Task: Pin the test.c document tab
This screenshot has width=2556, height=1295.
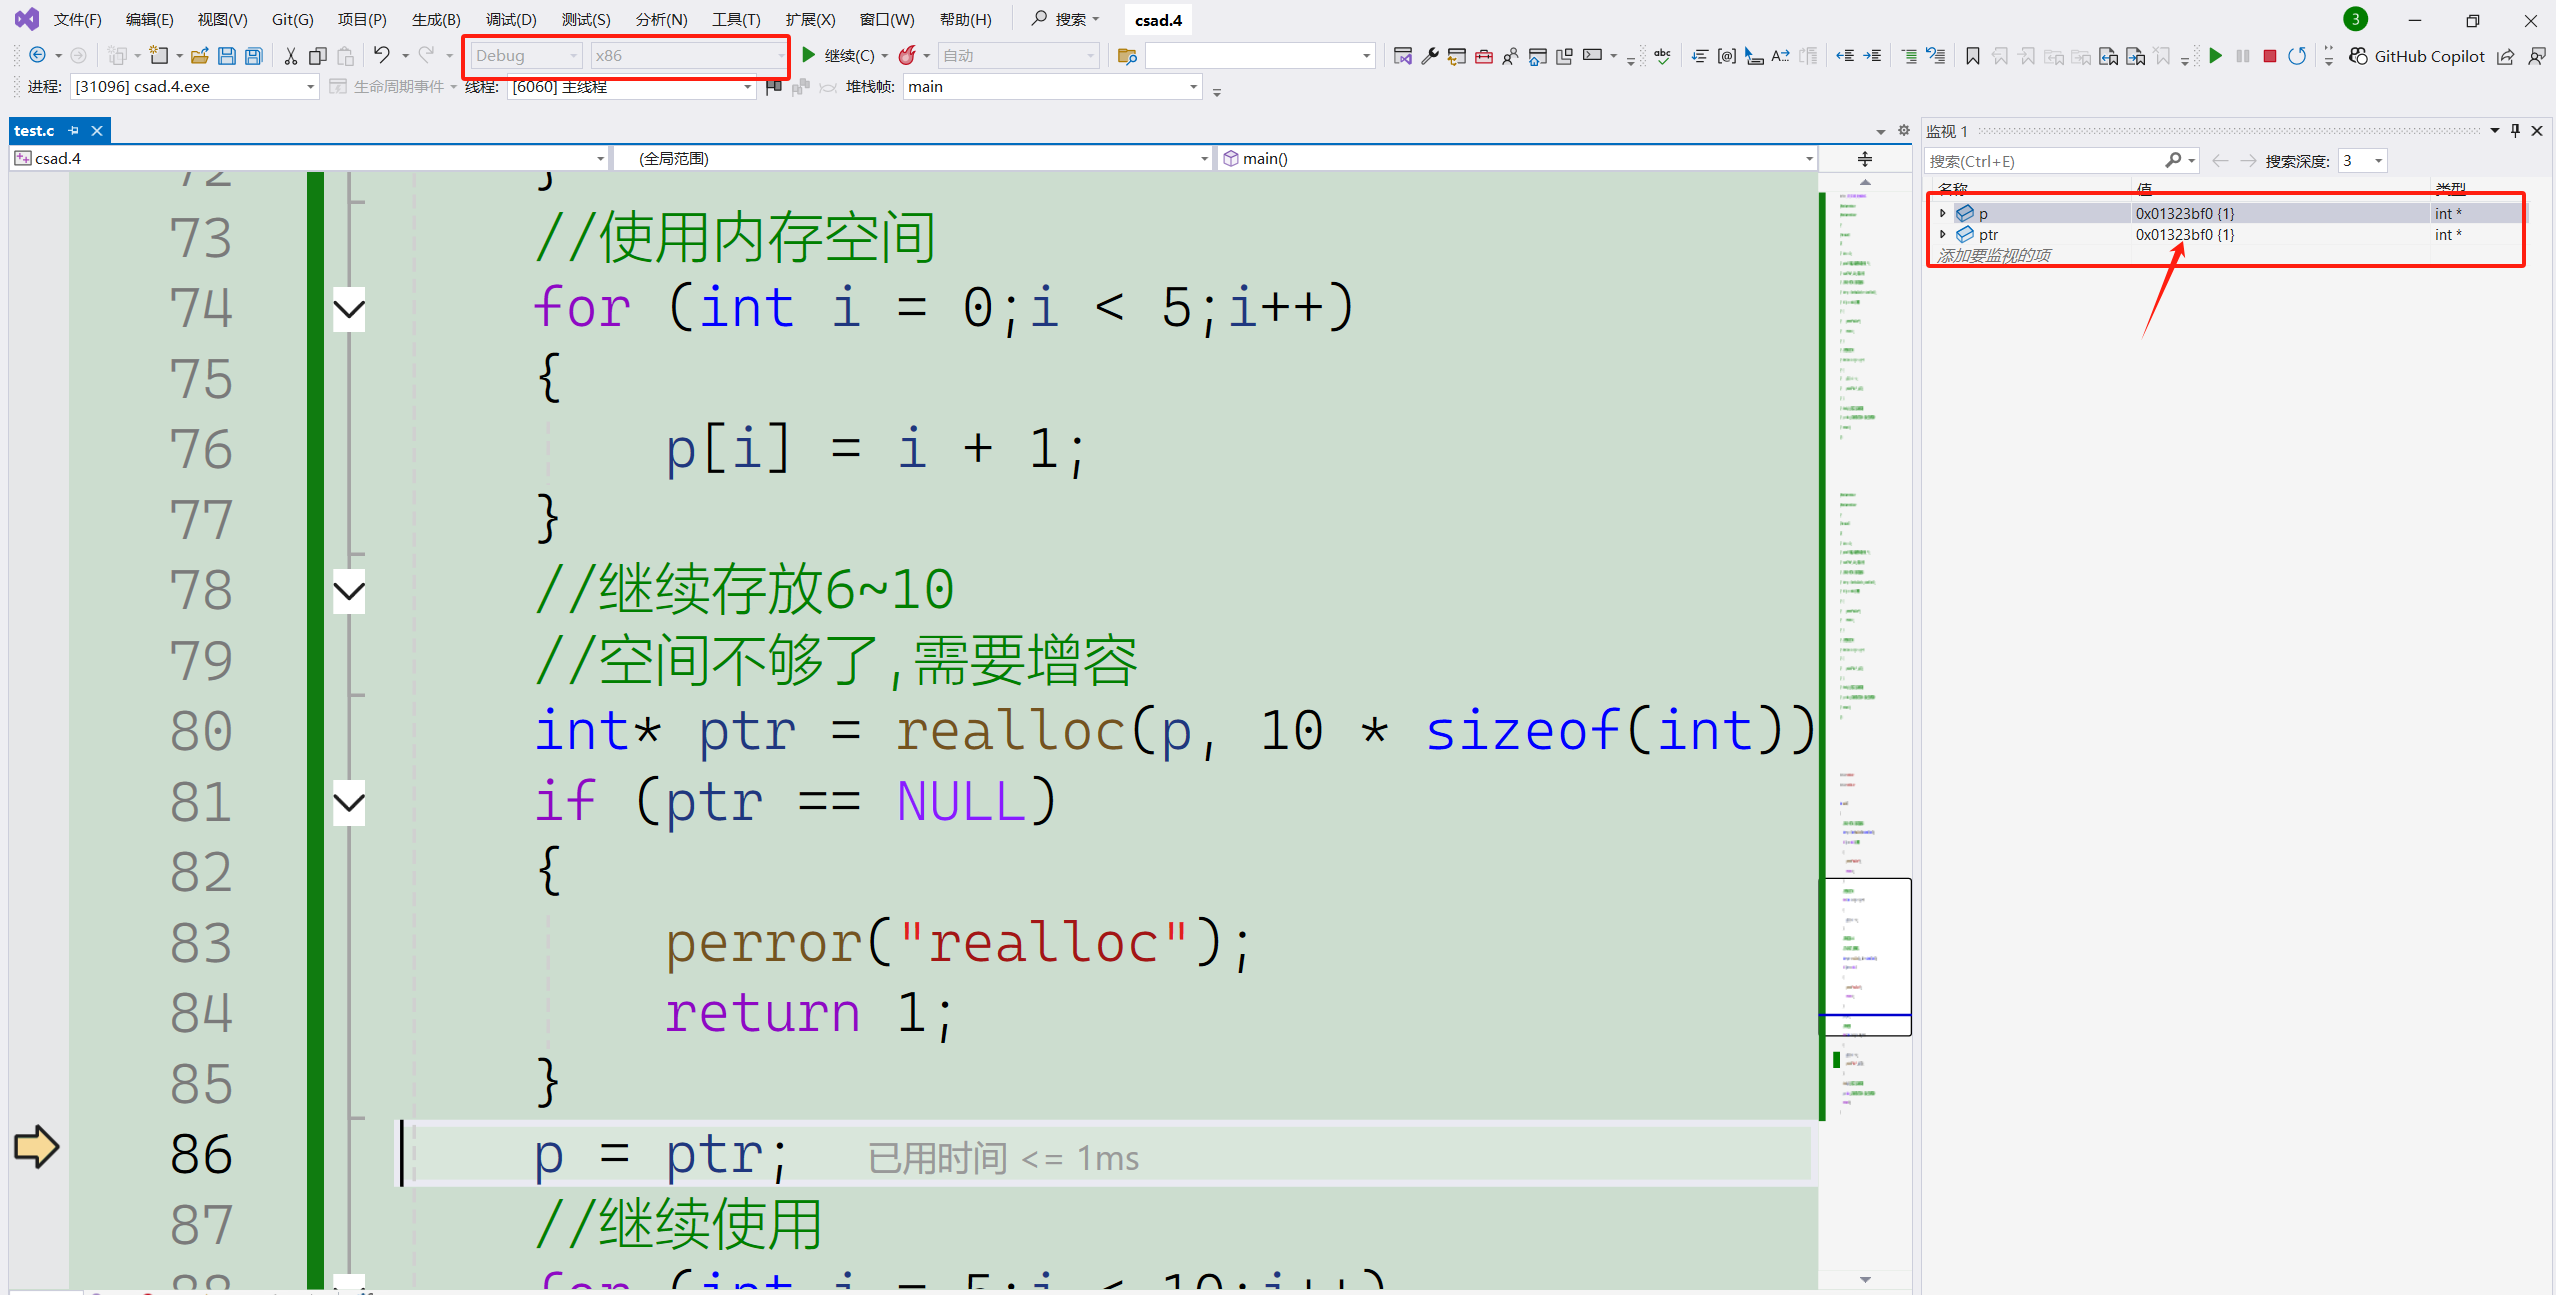Action: click(72, 130)
